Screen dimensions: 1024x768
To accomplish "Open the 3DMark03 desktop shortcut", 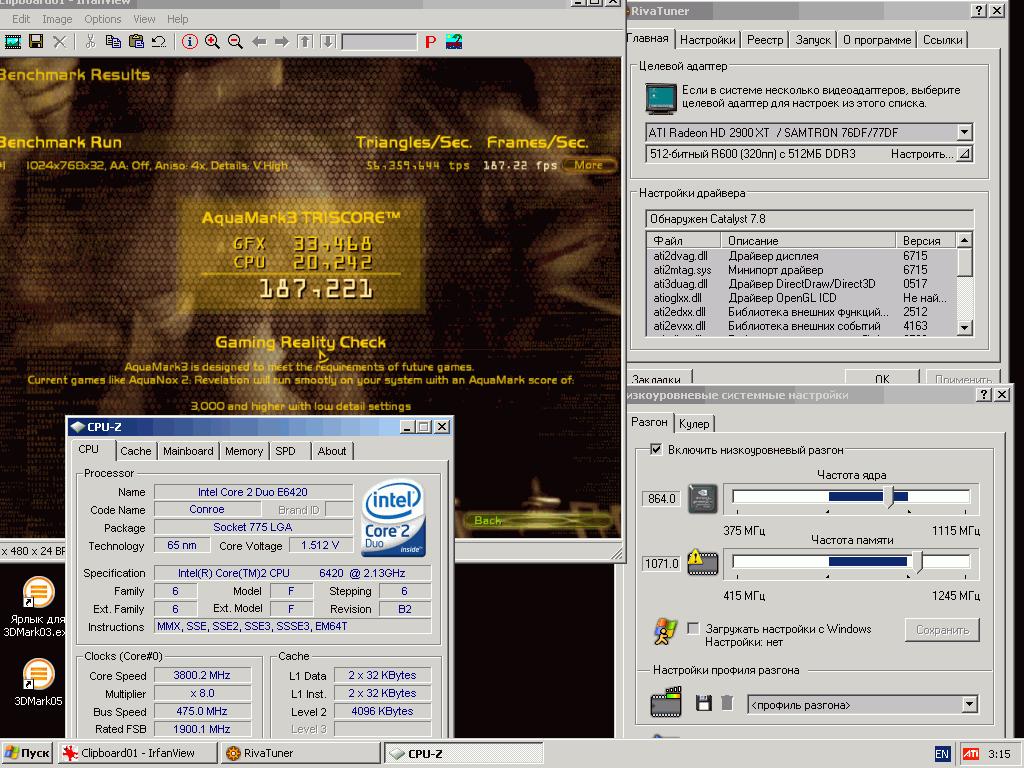I will [37, 607].
